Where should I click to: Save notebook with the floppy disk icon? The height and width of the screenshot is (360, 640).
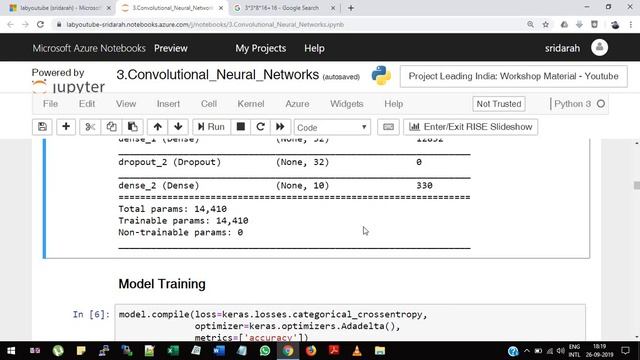pos(42,127)
